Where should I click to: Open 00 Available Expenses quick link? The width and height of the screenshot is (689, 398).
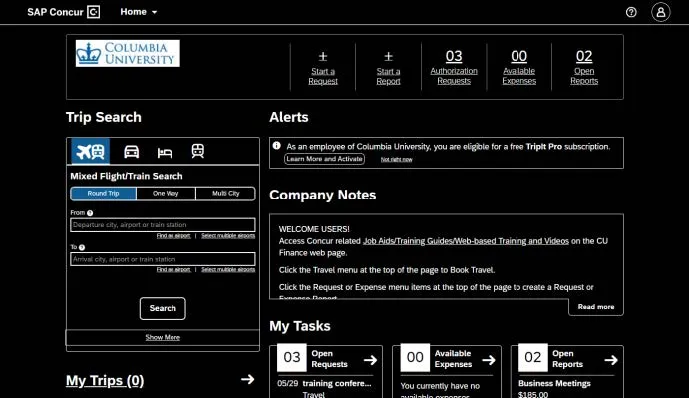519,67
